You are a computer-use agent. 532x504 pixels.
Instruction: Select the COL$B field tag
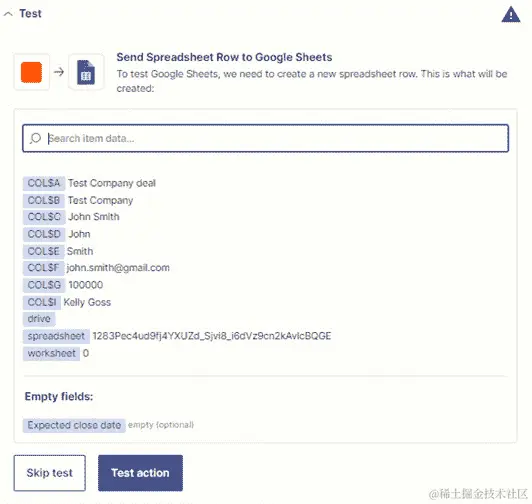point(44,200)
